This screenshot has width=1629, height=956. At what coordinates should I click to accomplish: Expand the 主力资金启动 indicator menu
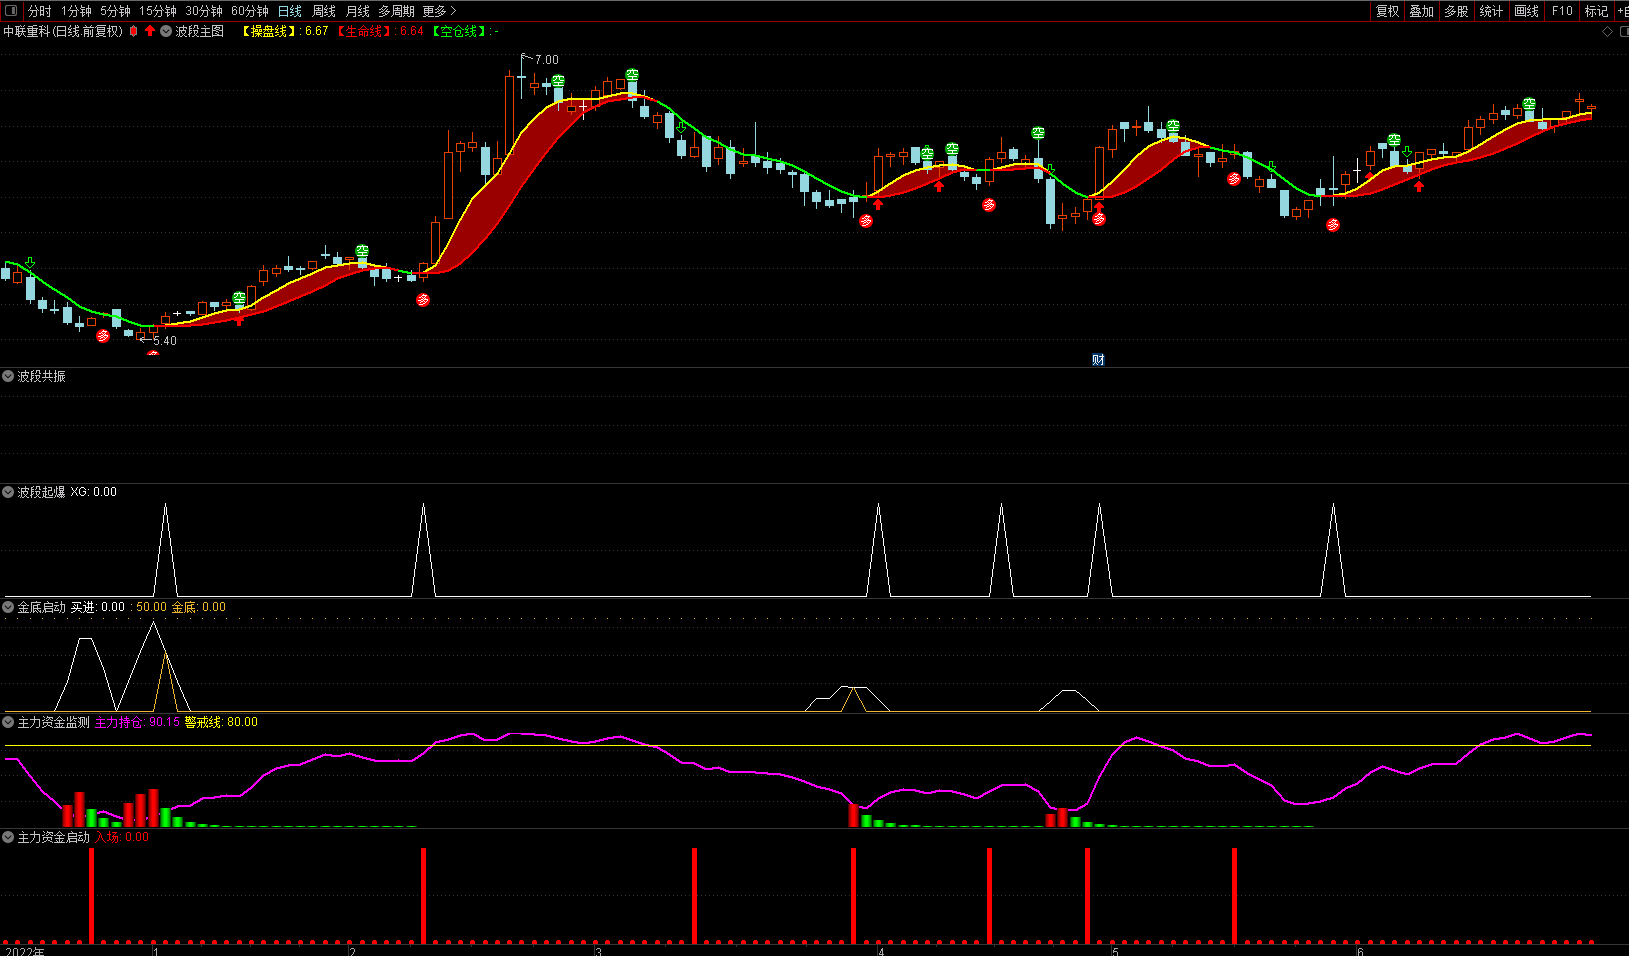coord(8,837)
